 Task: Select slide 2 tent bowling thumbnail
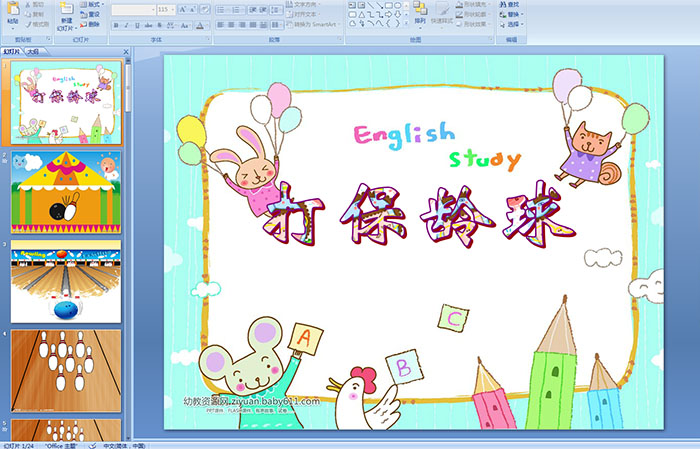click(66, 192)
